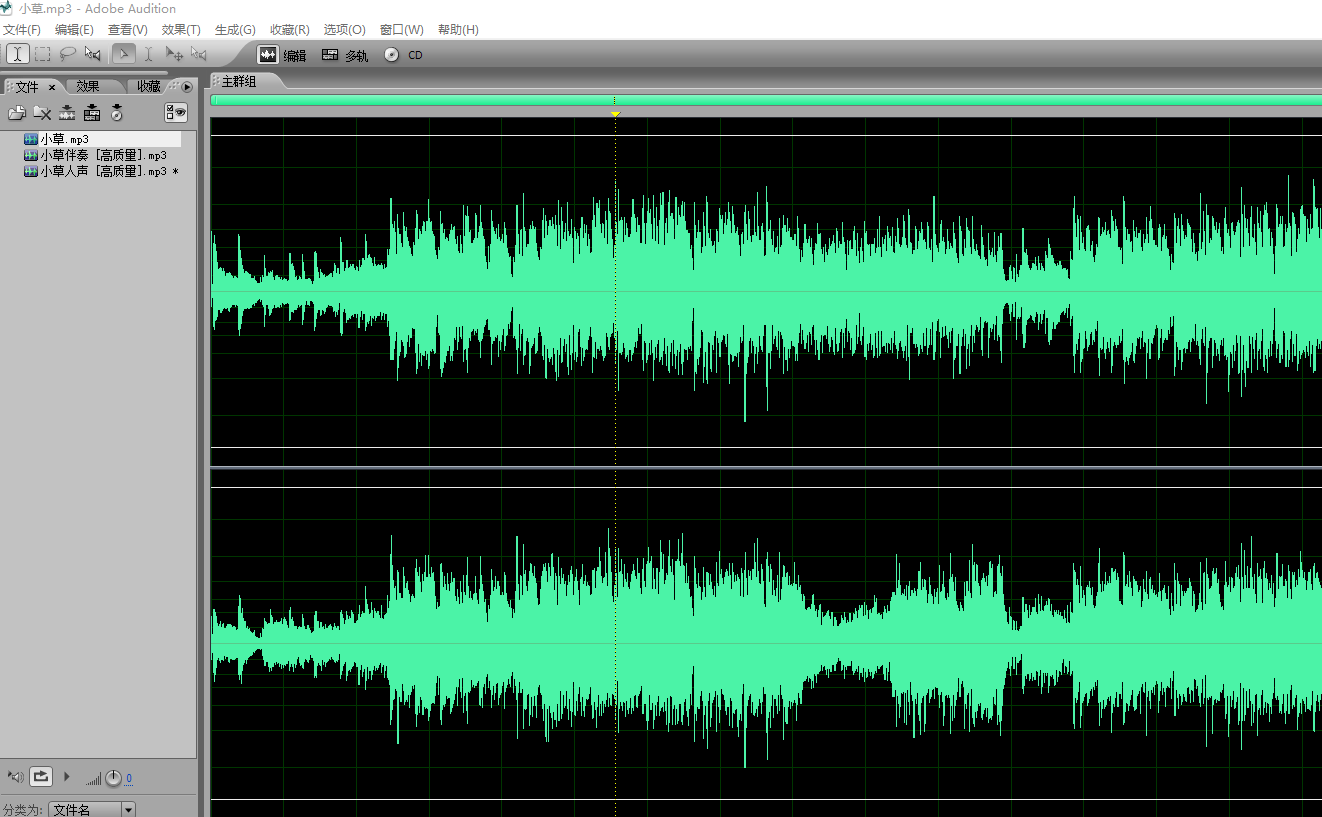
Task: Switch to CD view
Action: [403, 55]
